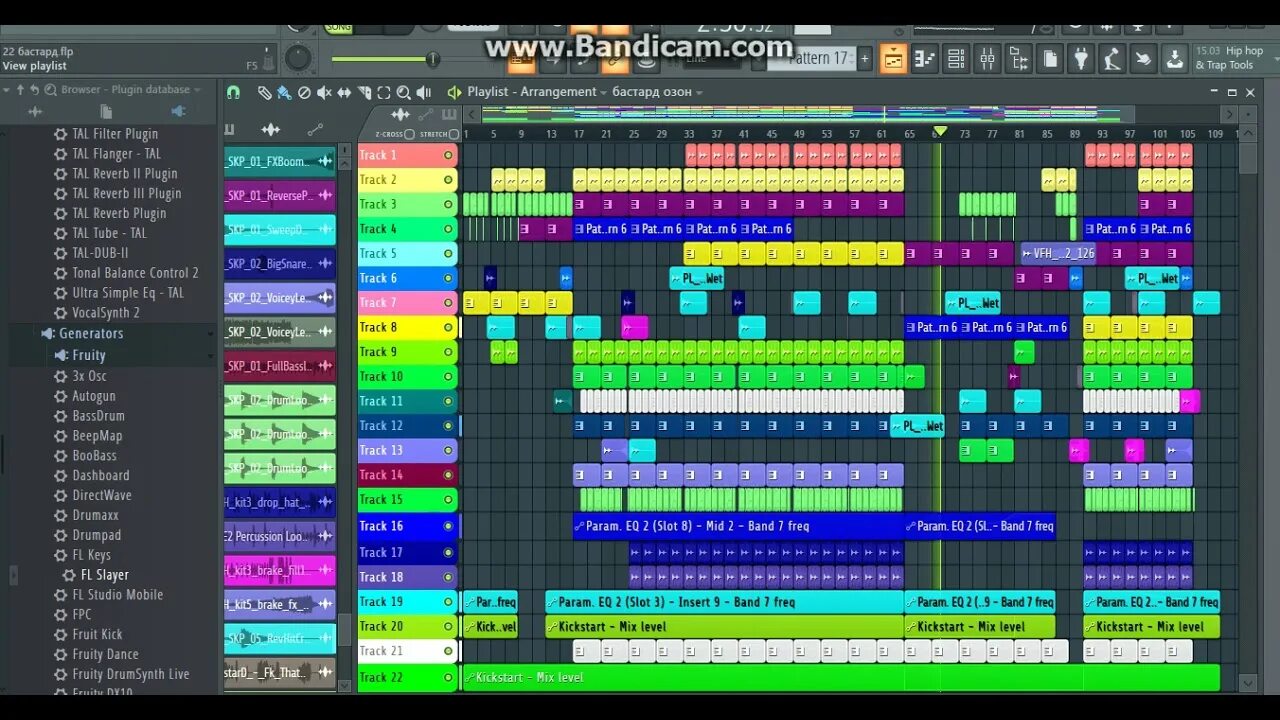Show the Plugins category in the Browser
Screen dimensions: 1280x720
pos(178,111)
